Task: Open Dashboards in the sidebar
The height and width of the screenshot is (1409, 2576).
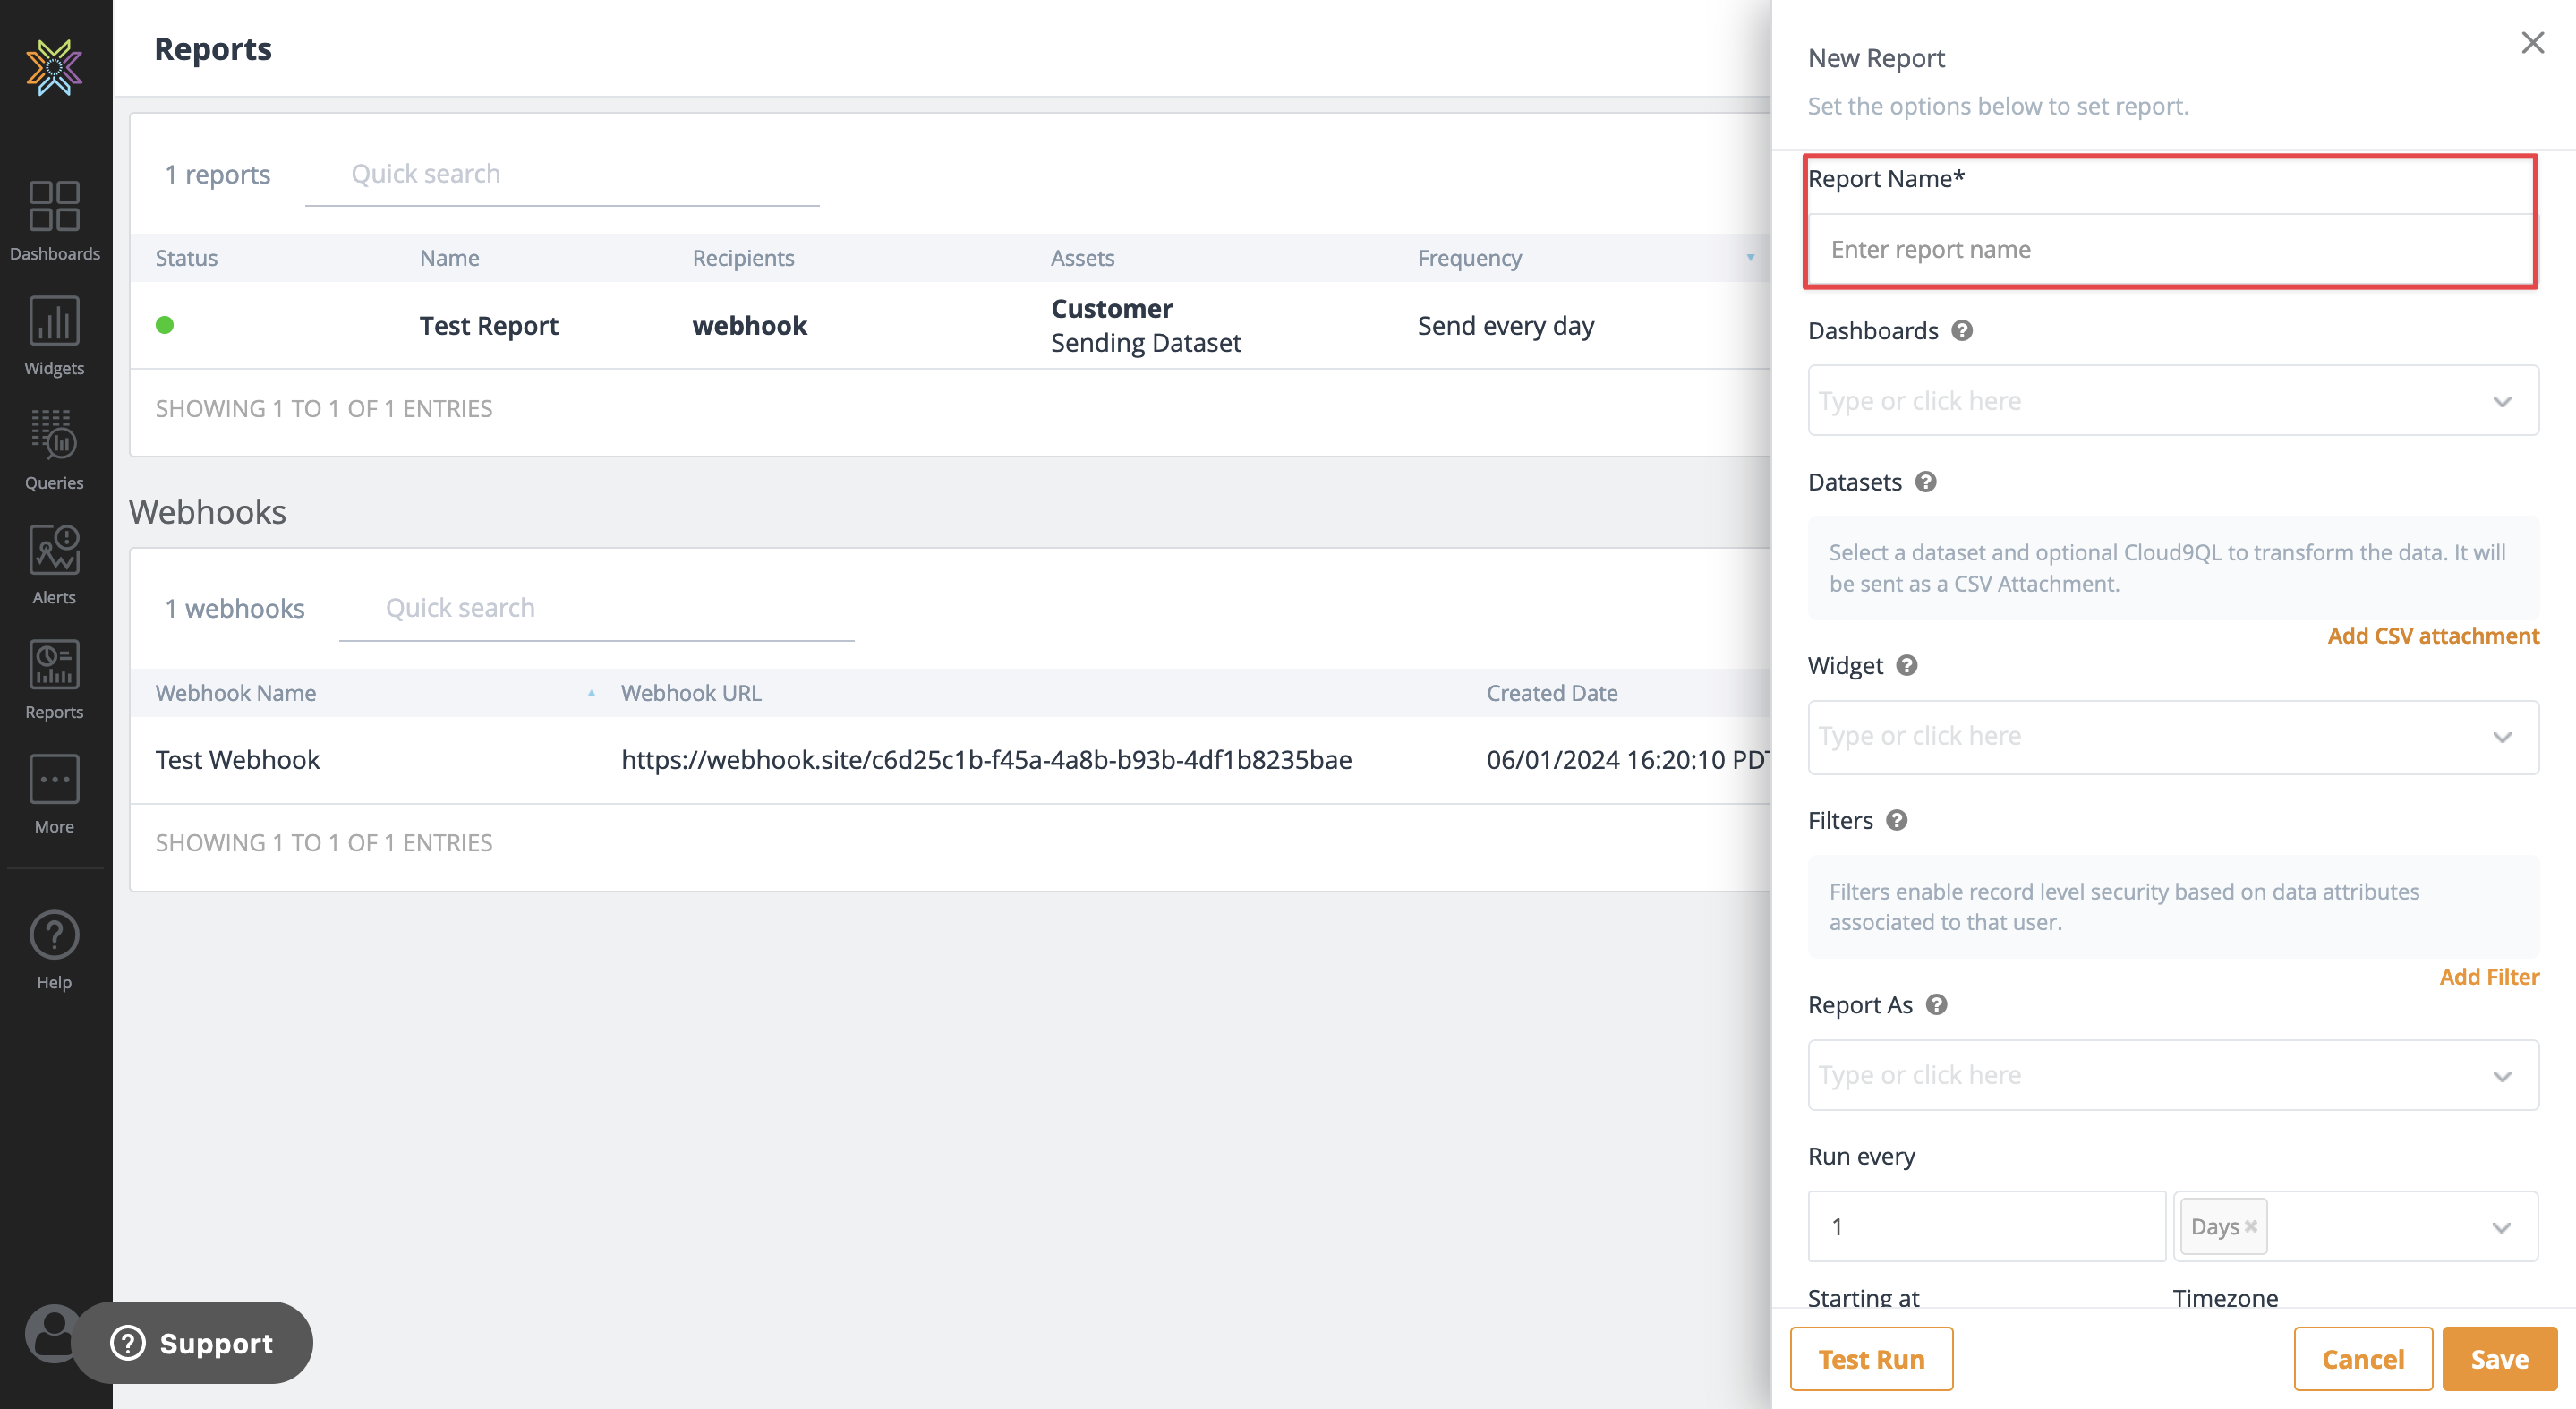Action: [54, 221]
